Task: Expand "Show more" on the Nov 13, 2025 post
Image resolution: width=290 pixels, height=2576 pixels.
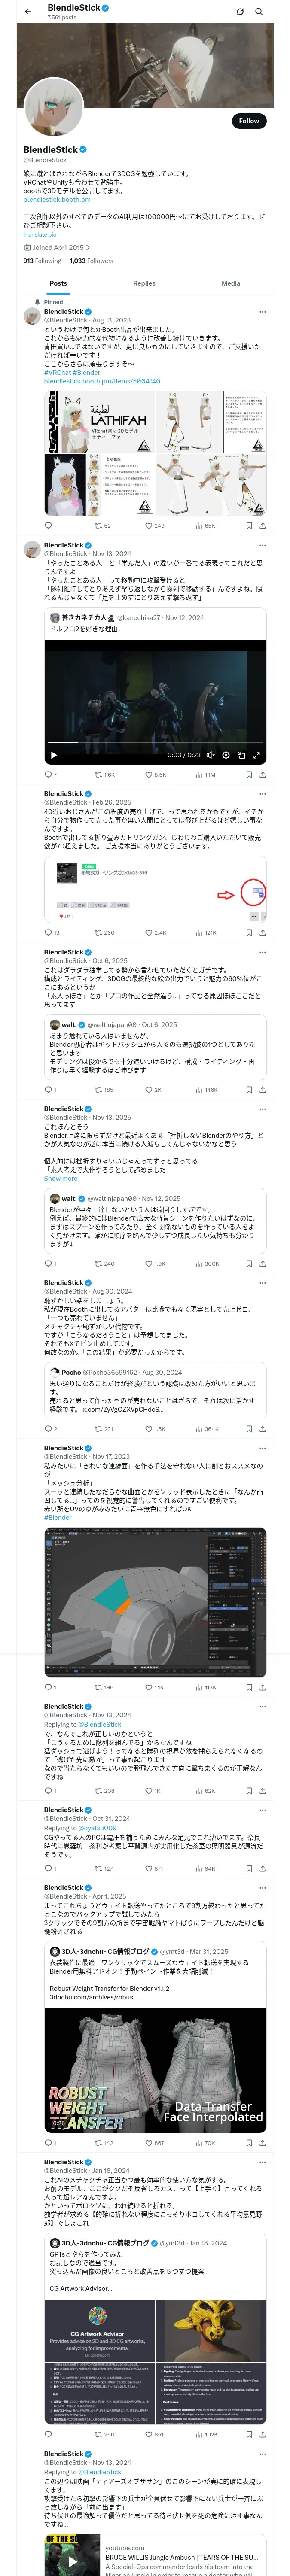Action: [x=60, y=1178]
